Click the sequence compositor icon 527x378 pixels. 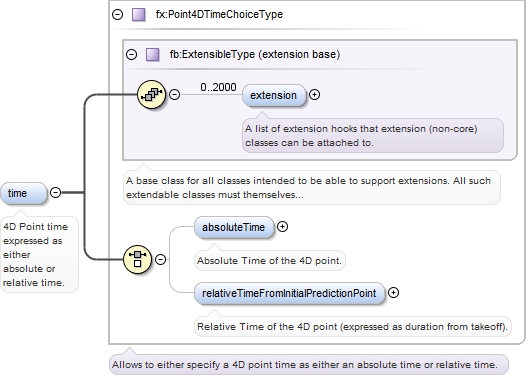tap(151, 94)
